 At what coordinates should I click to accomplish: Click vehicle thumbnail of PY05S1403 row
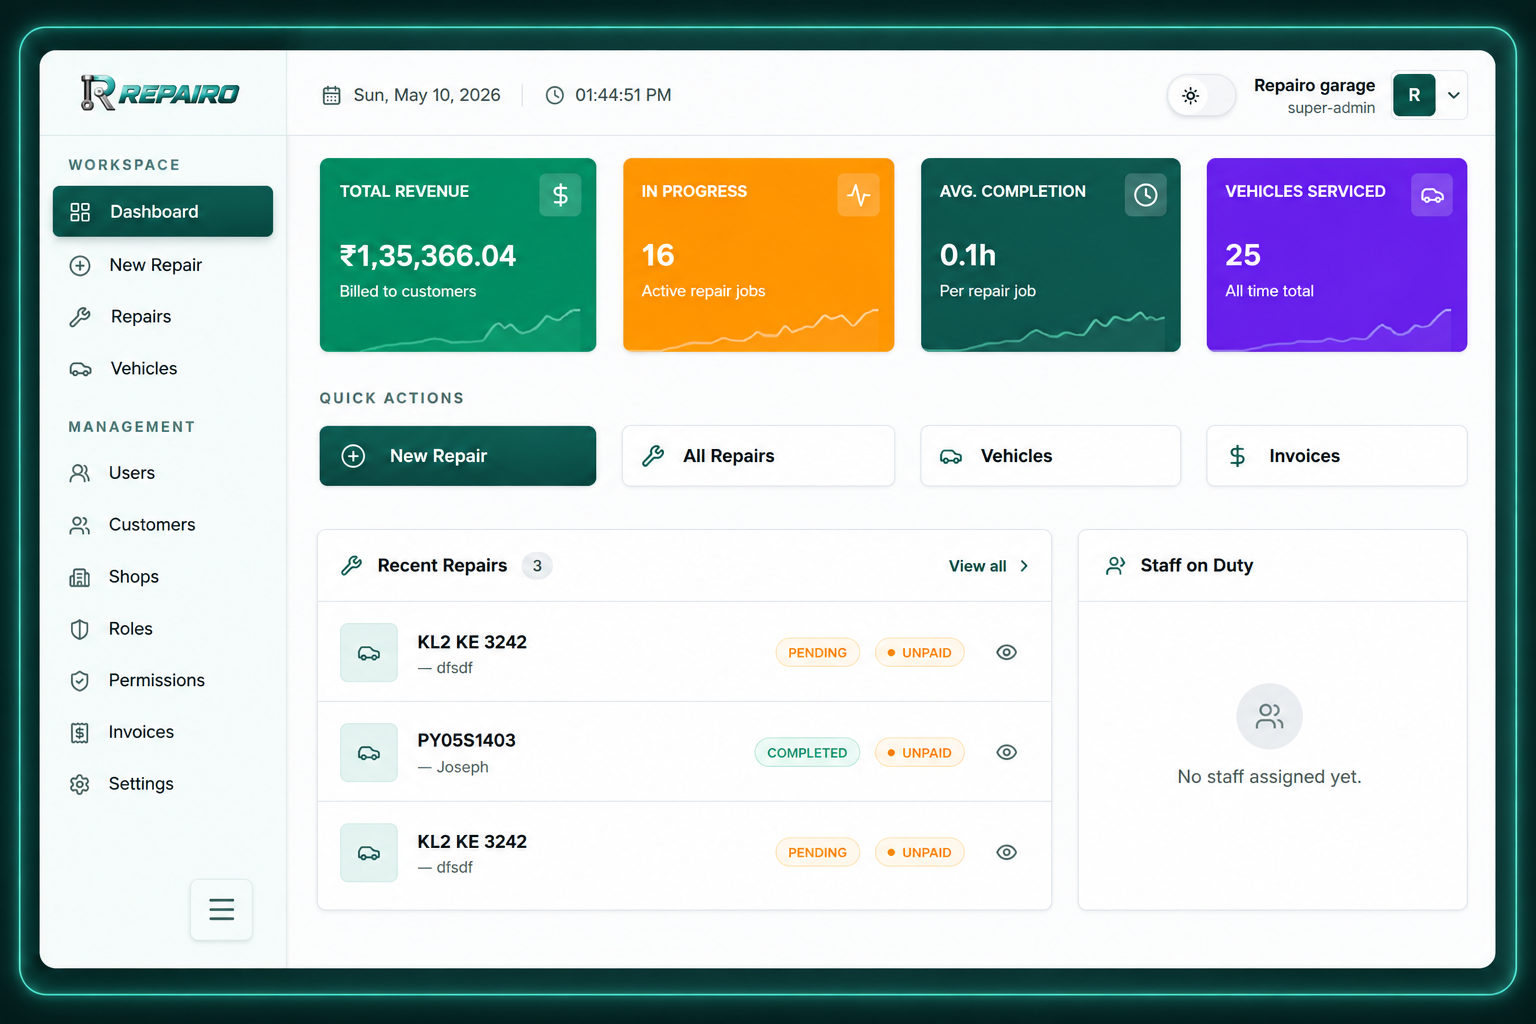[x=369, y=752]
